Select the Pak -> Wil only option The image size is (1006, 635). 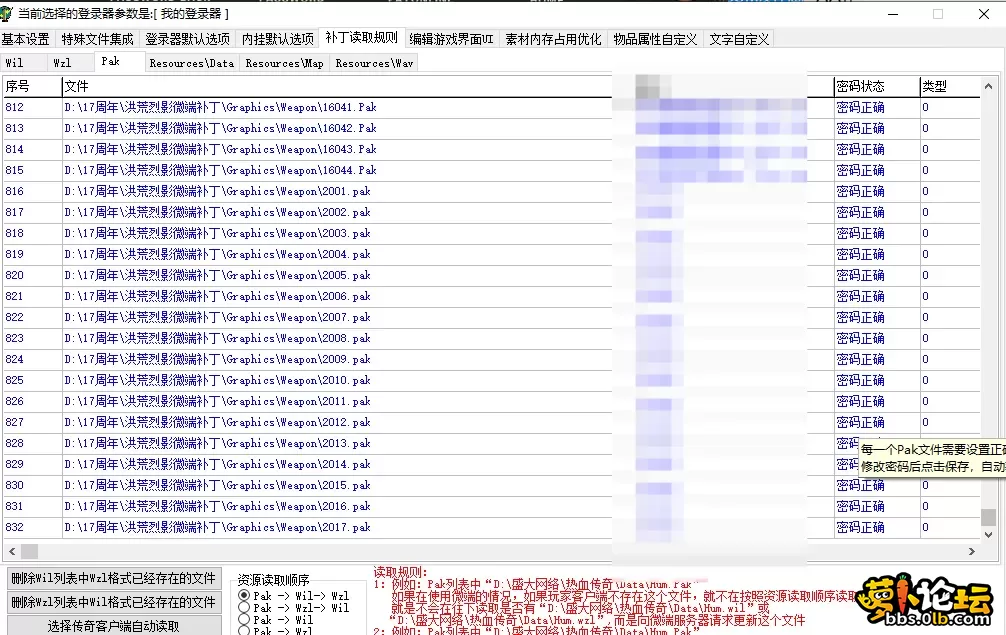click(x=276, y=620)
